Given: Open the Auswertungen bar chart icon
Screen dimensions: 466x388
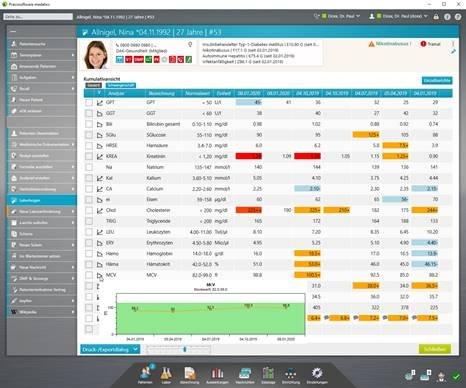Looking at the screenshot, I should [x=217, y=374].
